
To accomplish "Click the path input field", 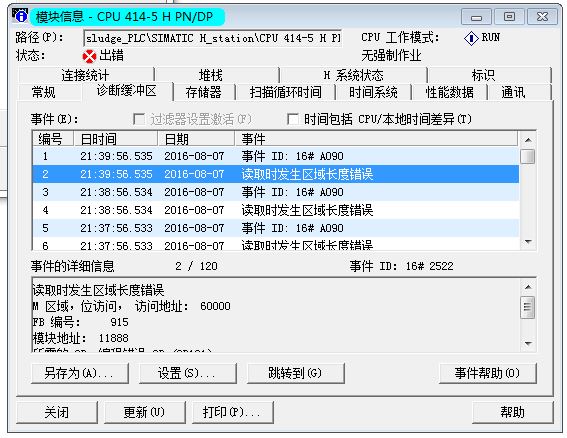I will pyautogui.click(x=213, y=38).
